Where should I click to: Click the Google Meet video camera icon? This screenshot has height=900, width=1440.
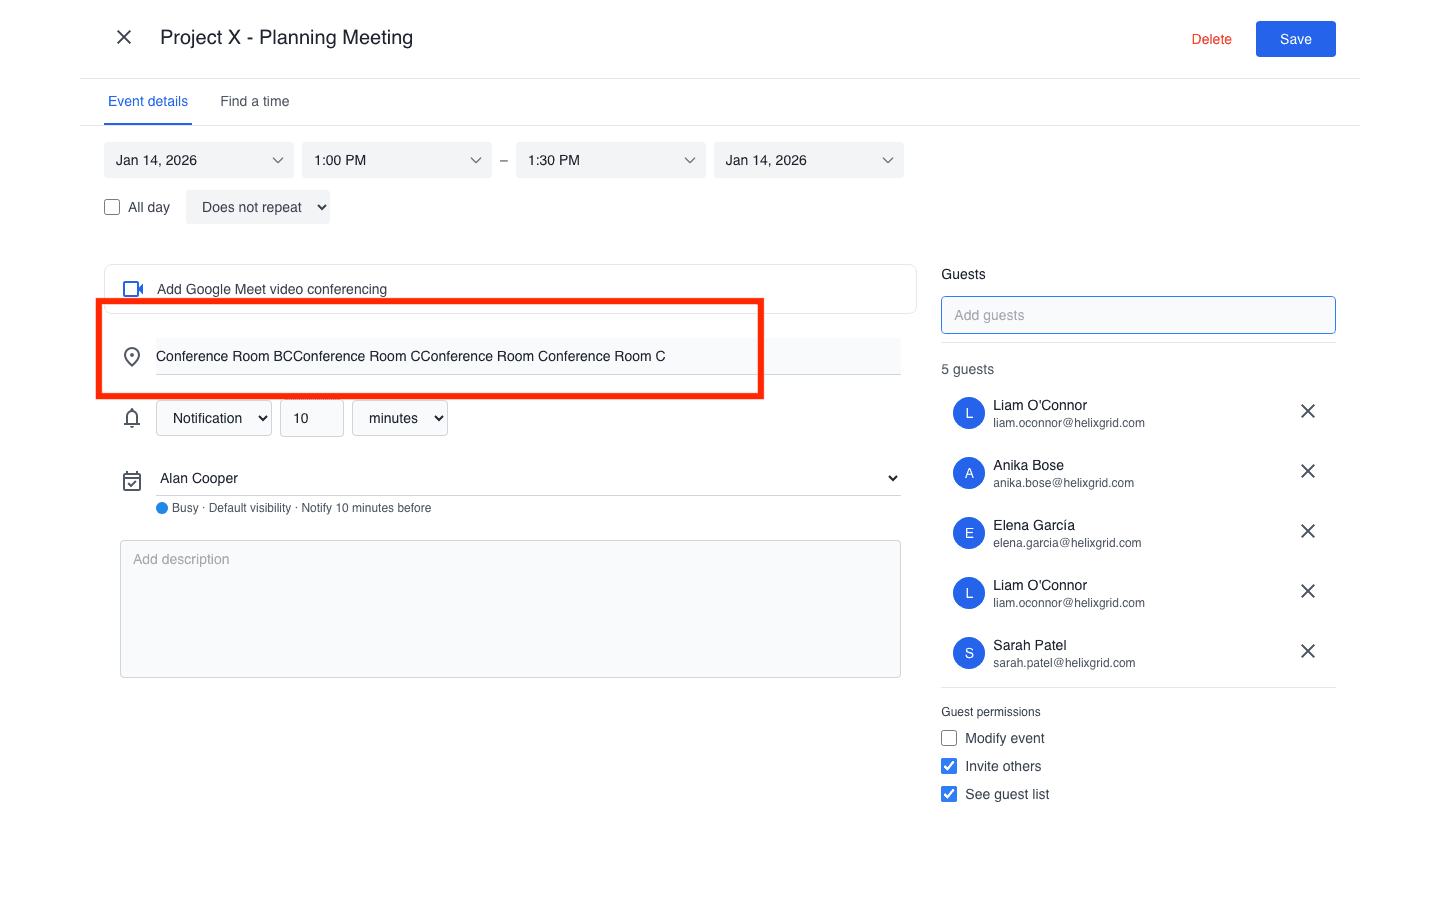coord(133,289)
